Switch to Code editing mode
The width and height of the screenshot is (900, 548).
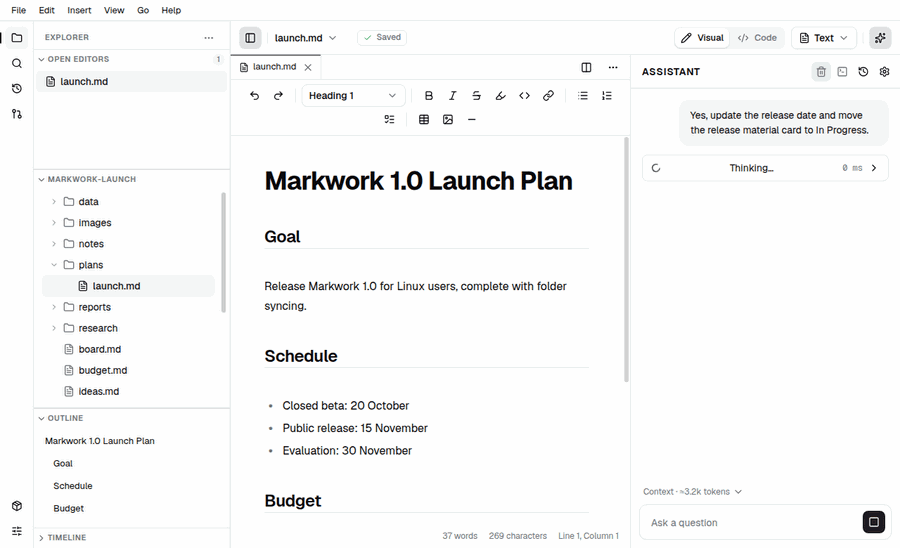tap(757, 38)
